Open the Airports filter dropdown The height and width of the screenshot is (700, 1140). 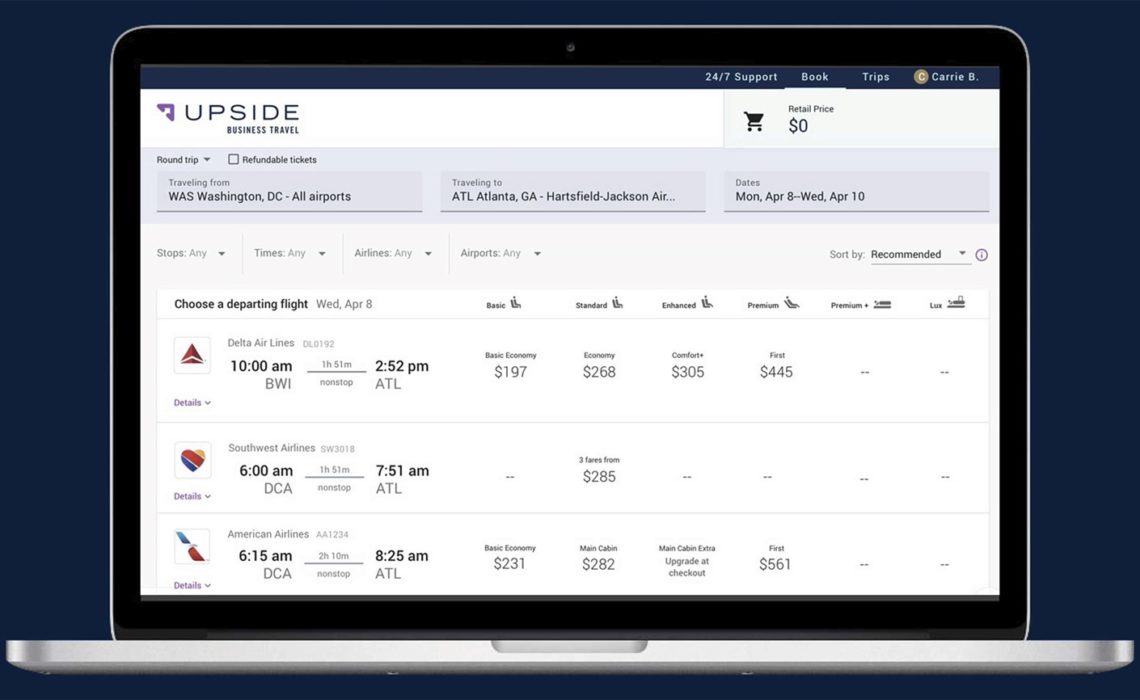[x=500, y=253]
